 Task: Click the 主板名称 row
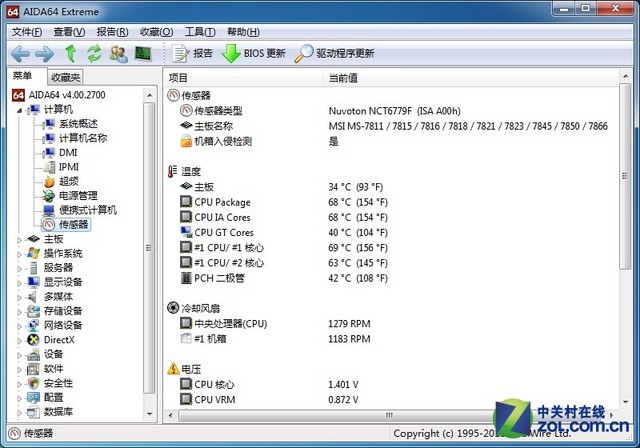coord(392,126)
